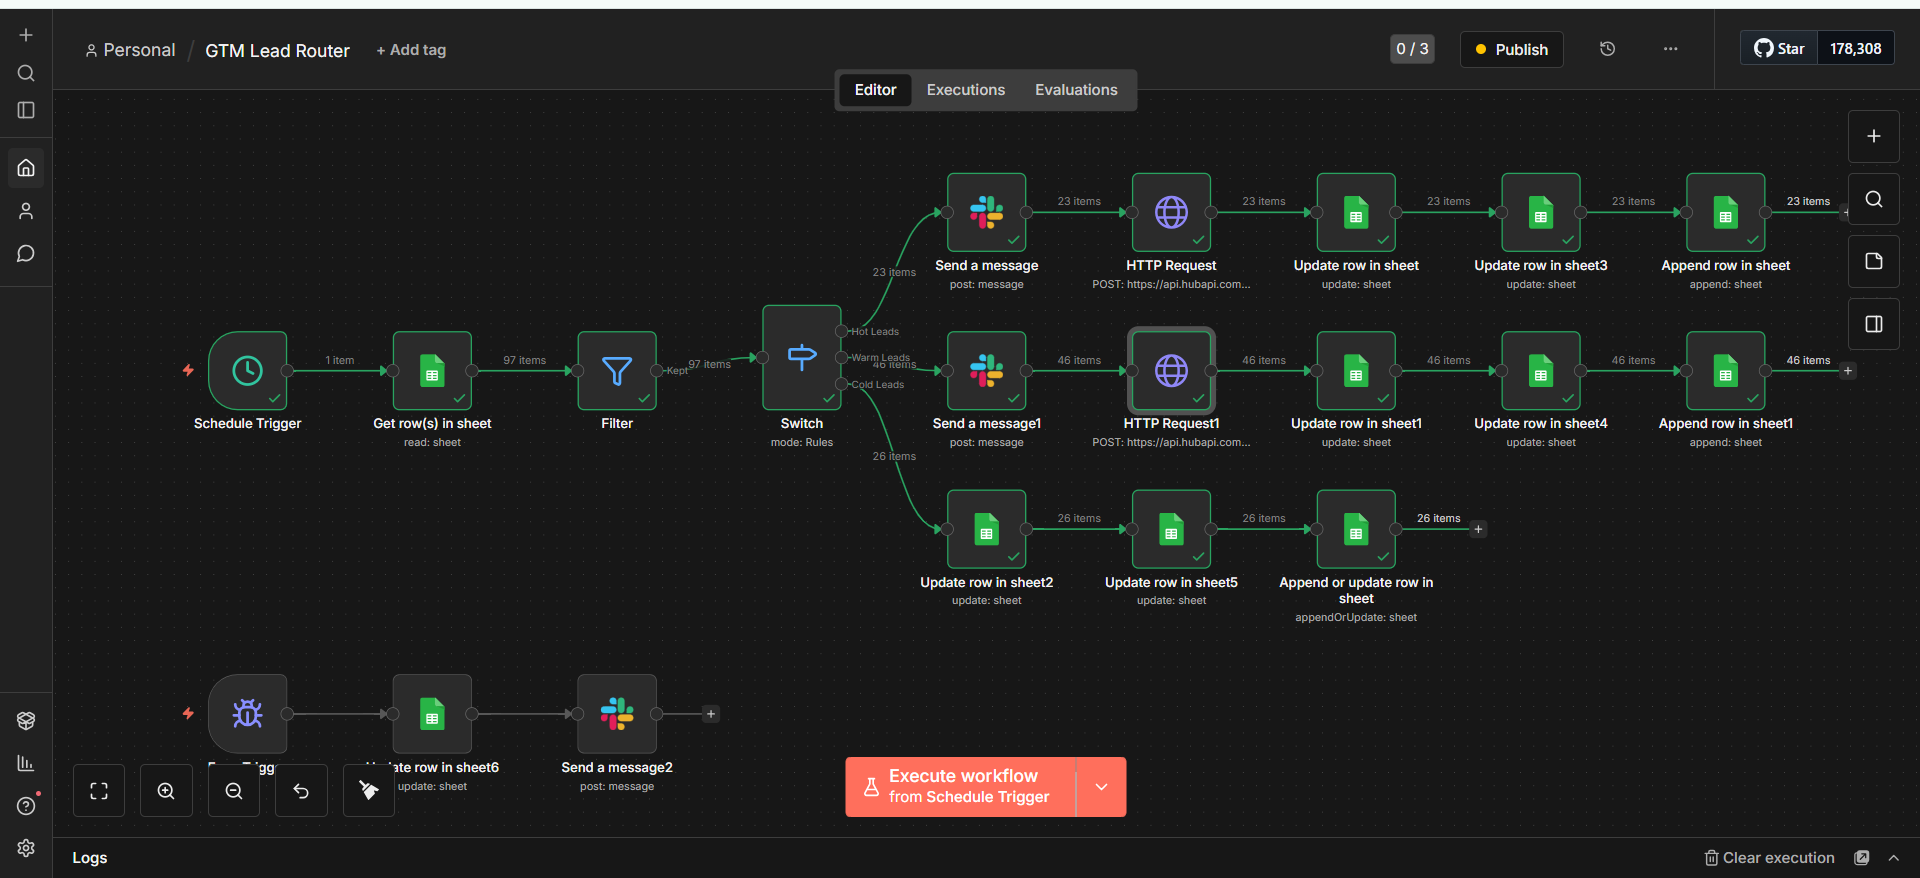Execute workflow from Schedule Trigger

[x=961, y=787]
